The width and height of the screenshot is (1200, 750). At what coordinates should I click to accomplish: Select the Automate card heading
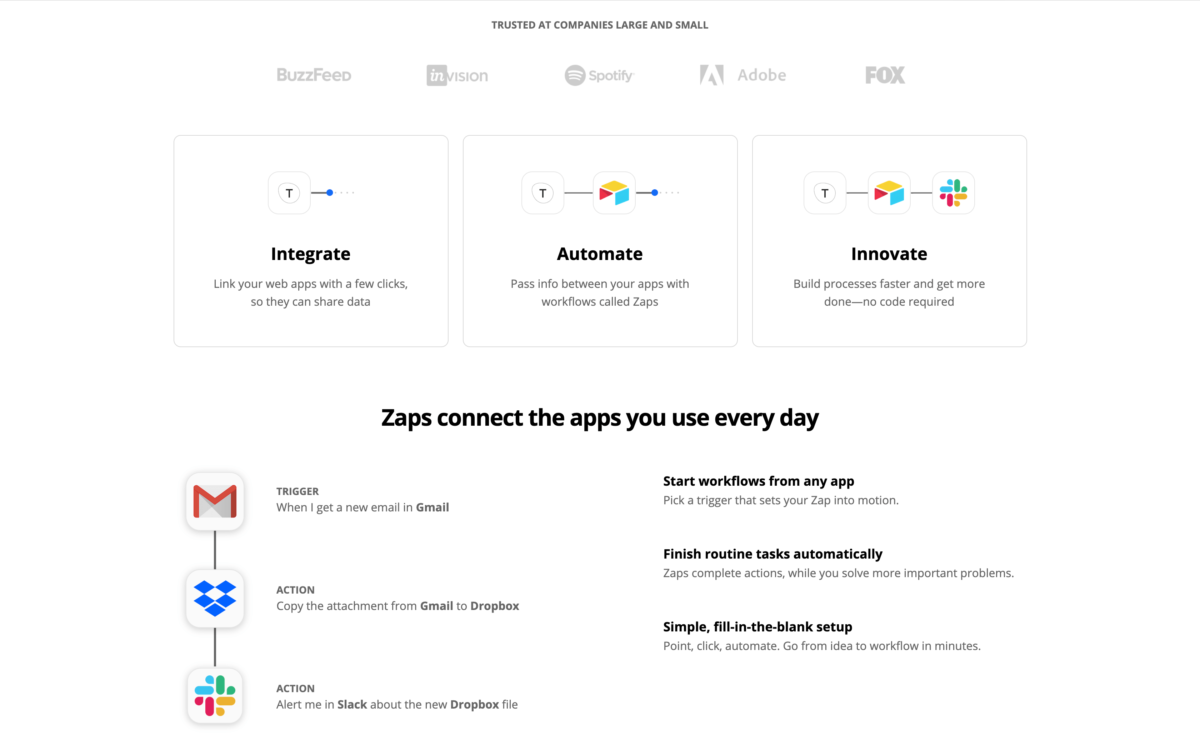coord(600,254)
